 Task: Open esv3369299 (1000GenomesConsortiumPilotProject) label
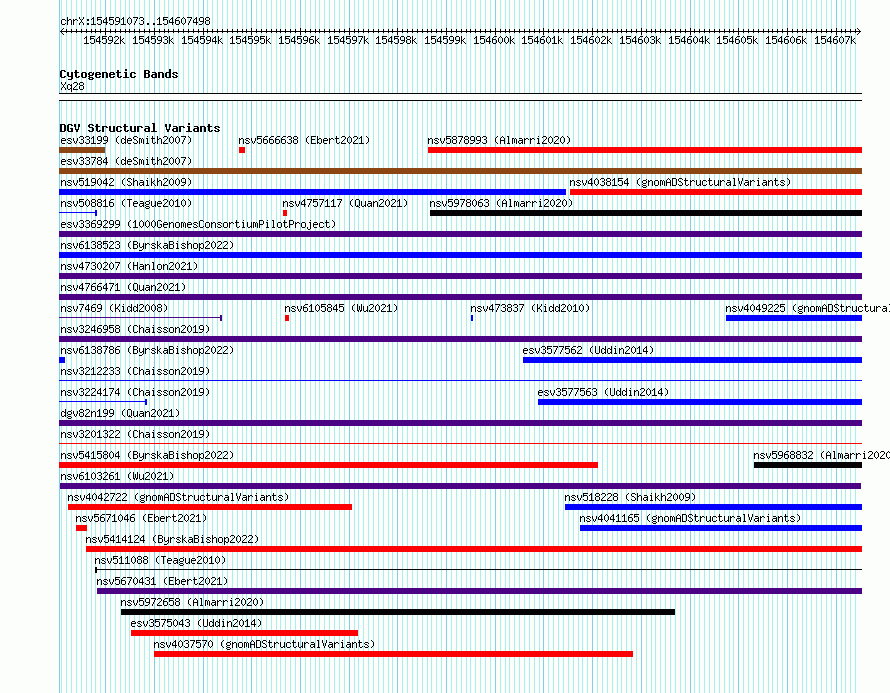[198, 224]
